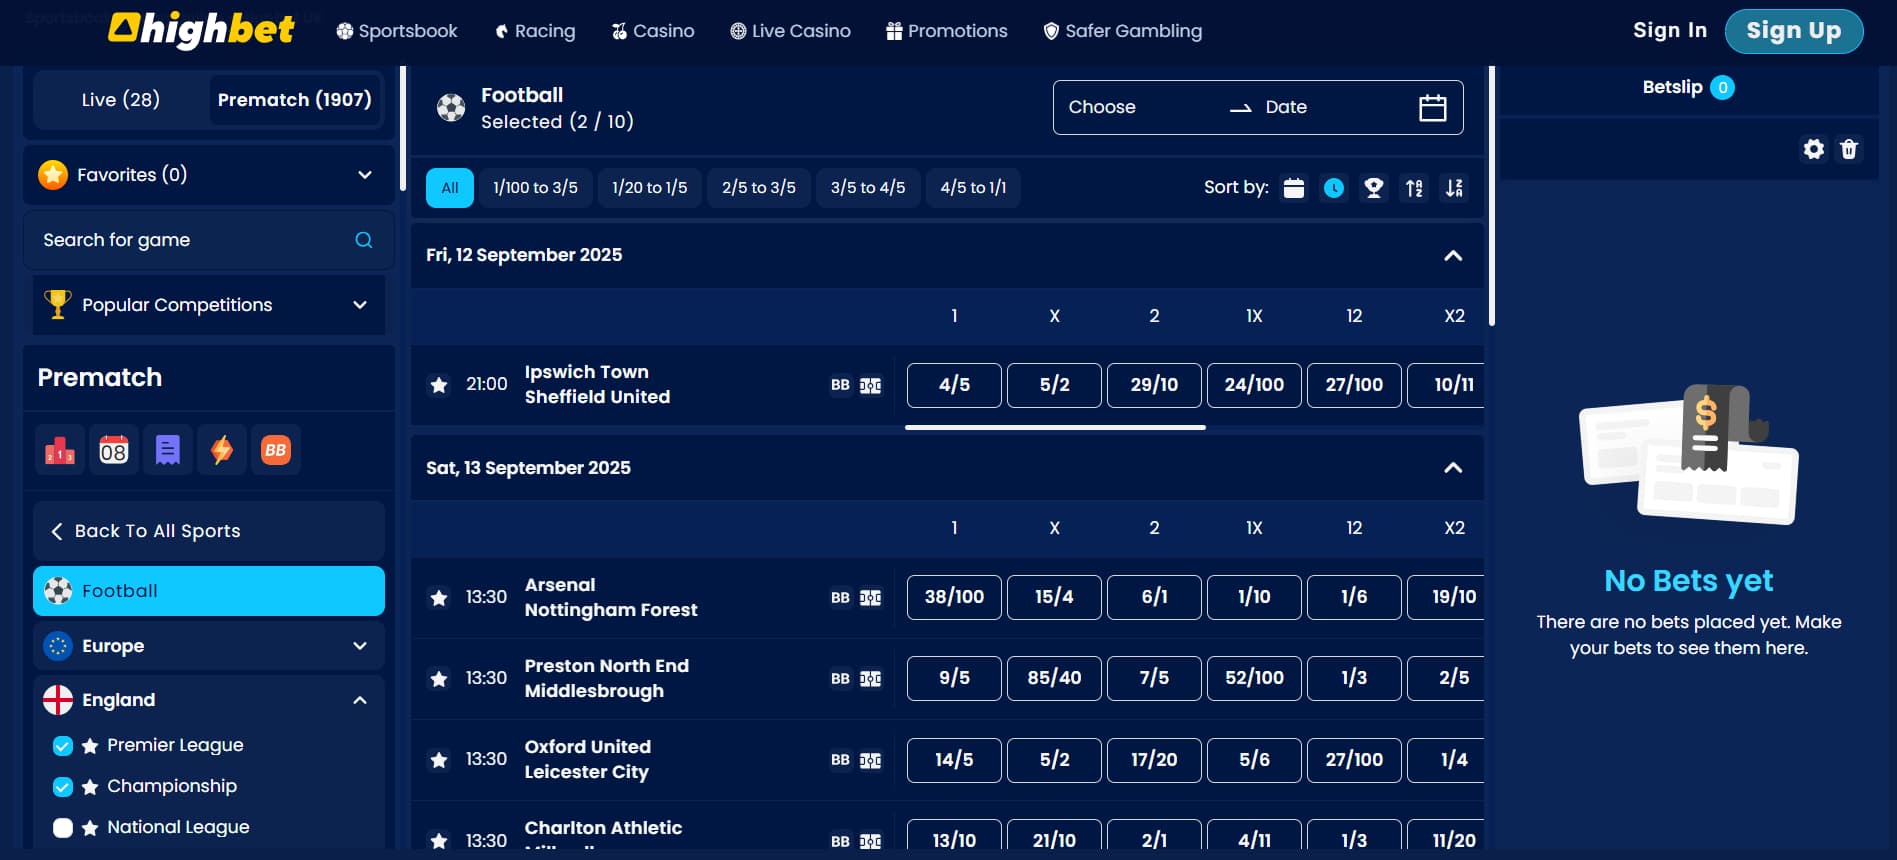Collapse the England region list
The width and height of the screenshot is (1897, 860).
(360, 700)
